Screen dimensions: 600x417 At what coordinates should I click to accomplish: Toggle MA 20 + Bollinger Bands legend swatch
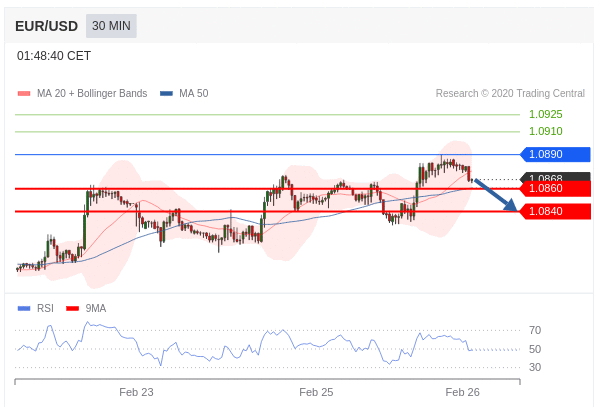24,93
